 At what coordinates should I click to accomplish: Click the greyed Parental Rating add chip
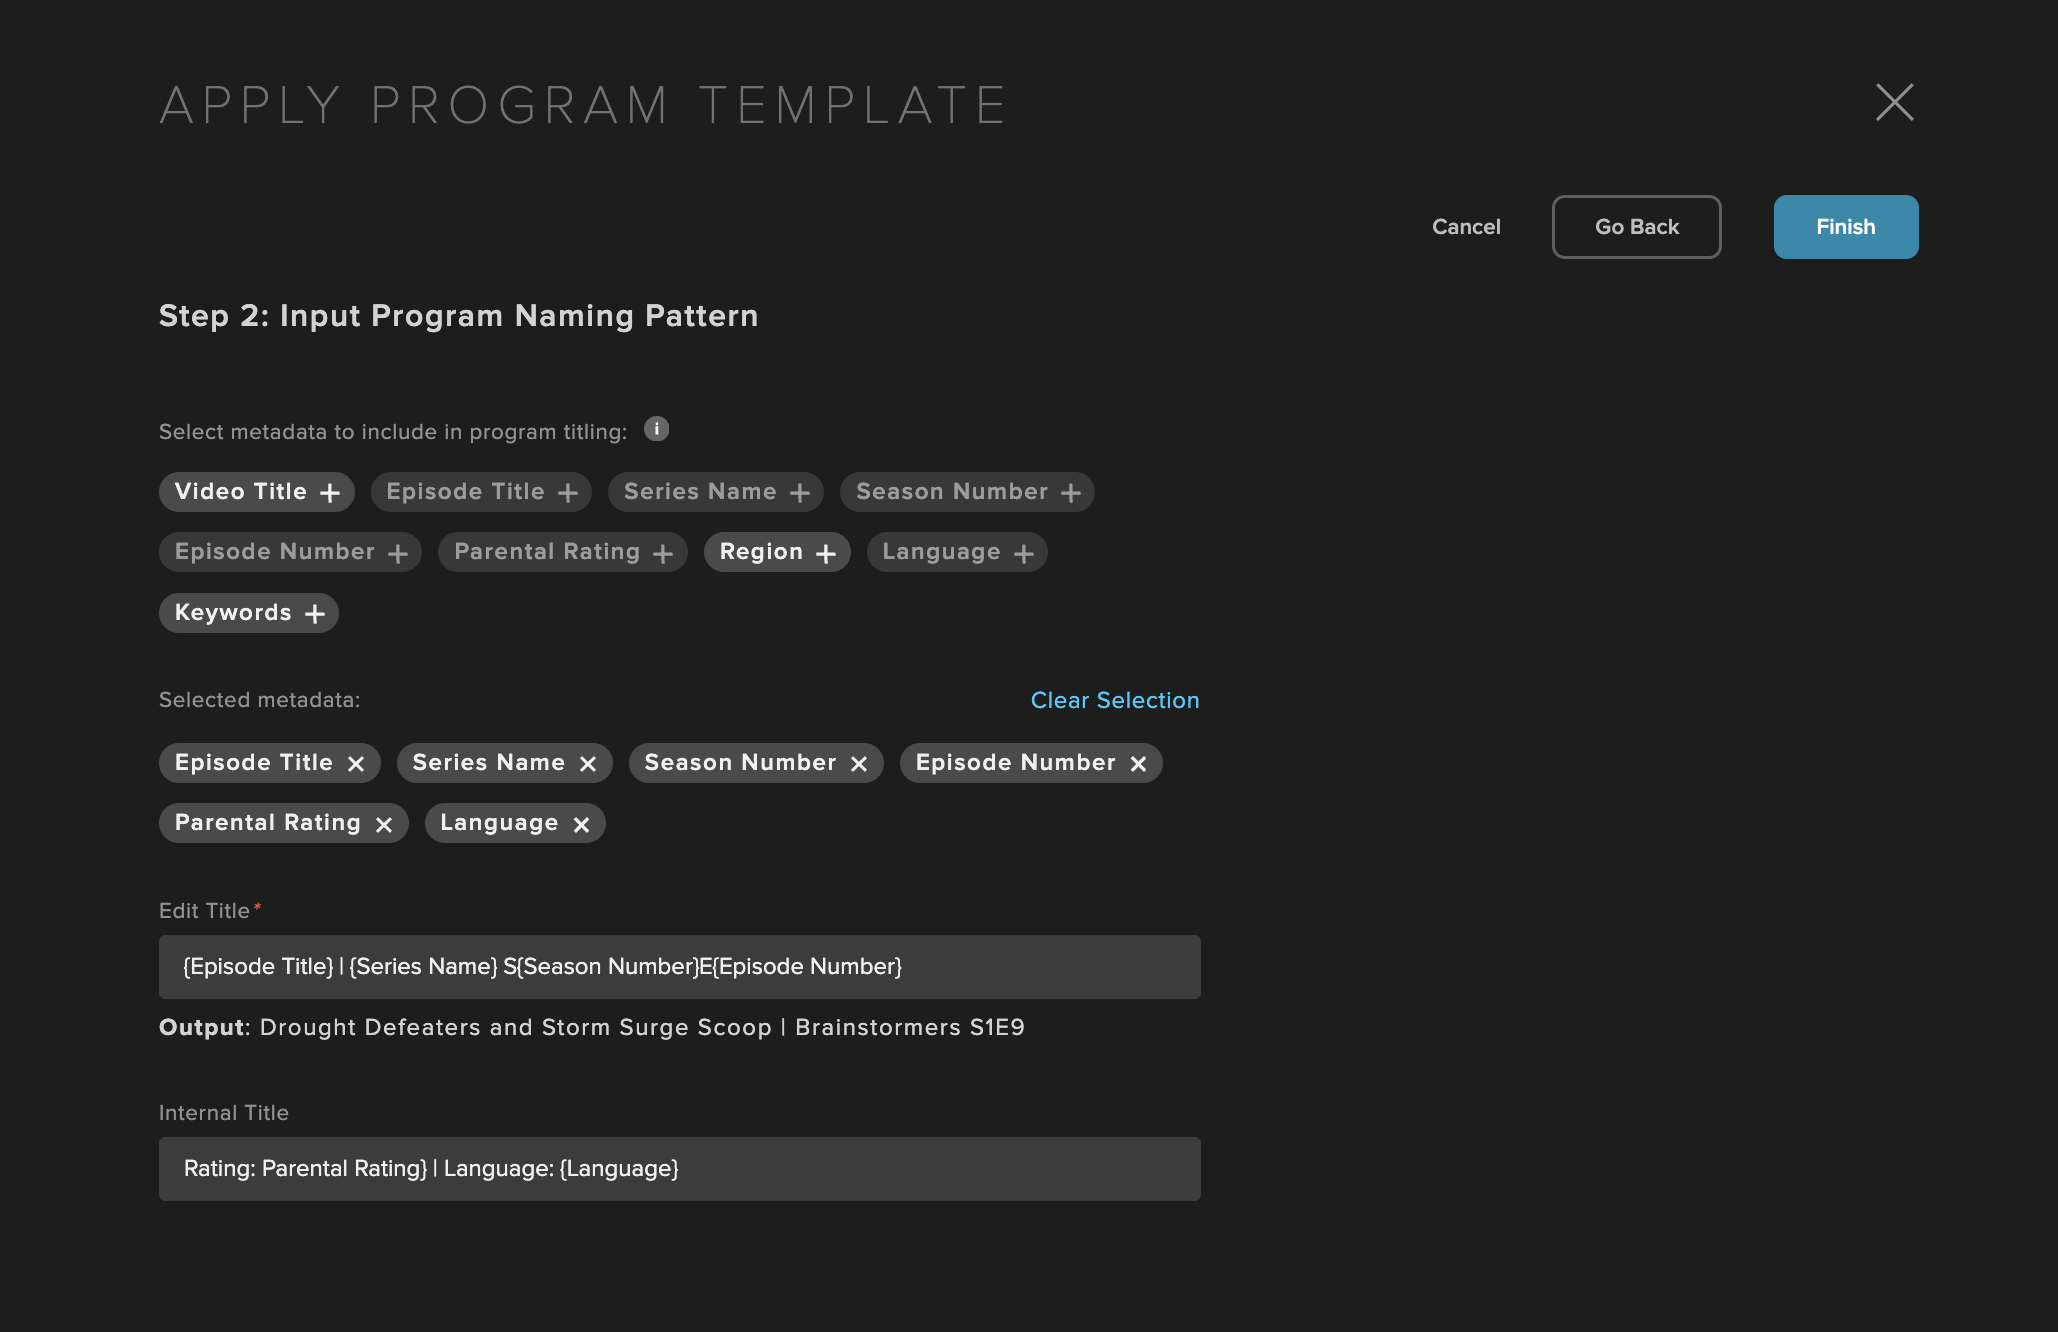tap(563, 552)
